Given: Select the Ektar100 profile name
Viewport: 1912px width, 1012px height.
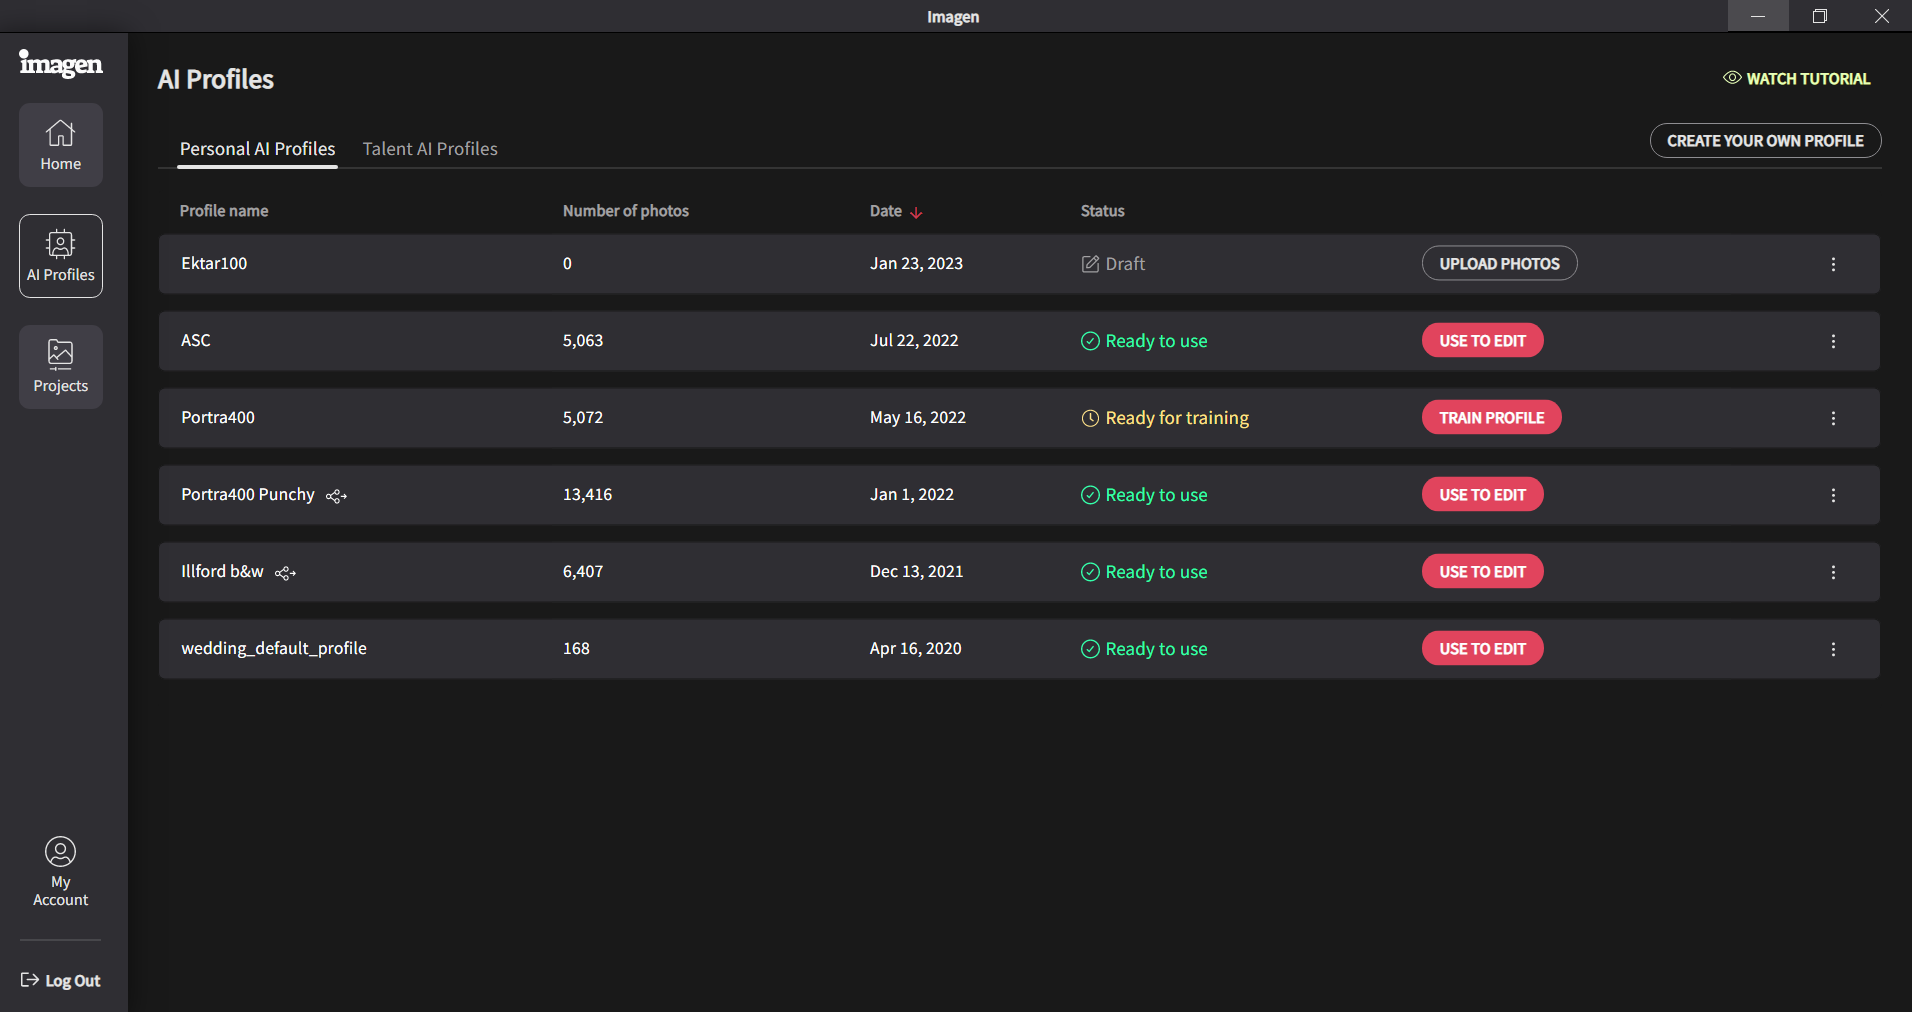Looking at the screenshot, I should coord(214,263).
